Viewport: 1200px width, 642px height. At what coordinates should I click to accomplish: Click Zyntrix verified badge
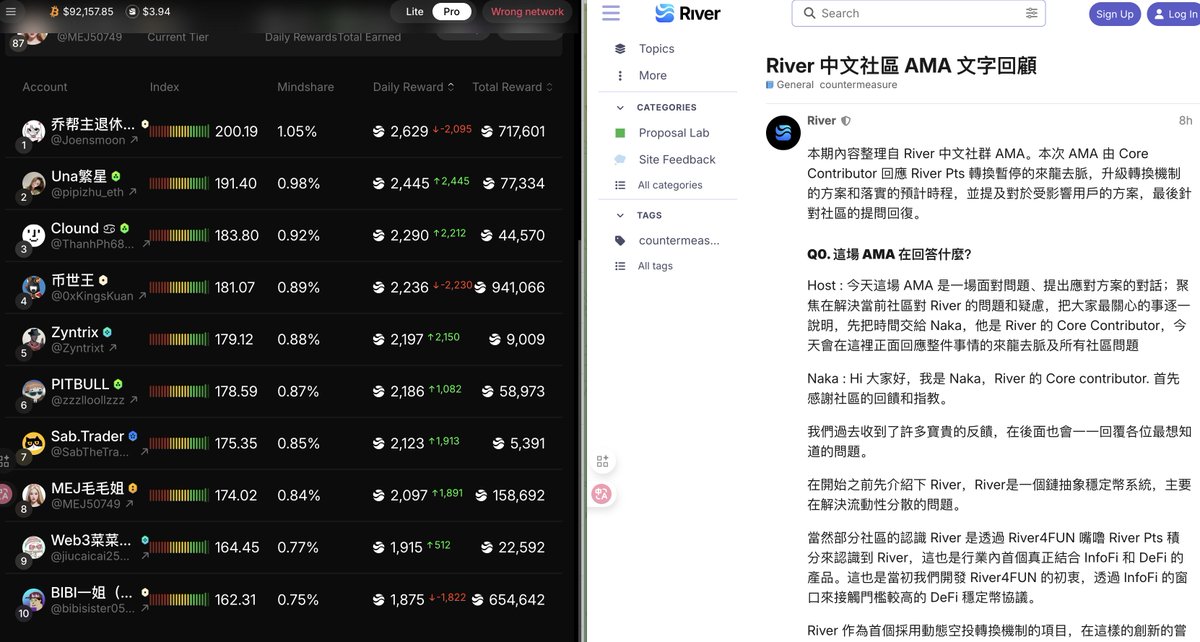tap(107, 332)
